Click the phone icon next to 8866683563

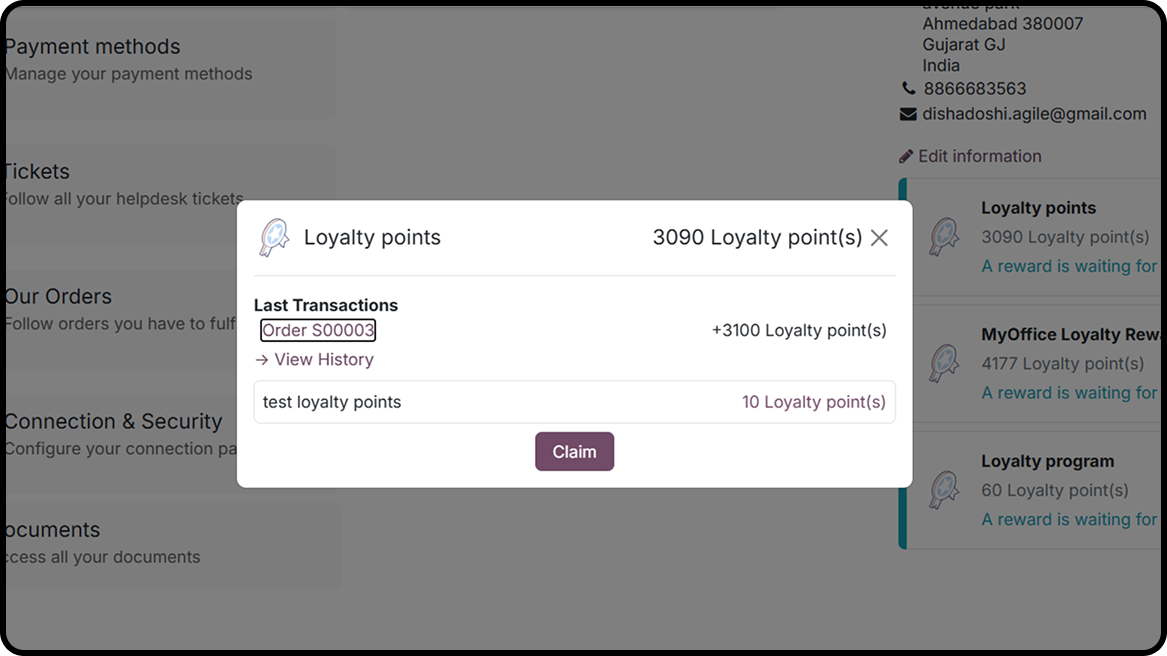[x=908, y=89]
